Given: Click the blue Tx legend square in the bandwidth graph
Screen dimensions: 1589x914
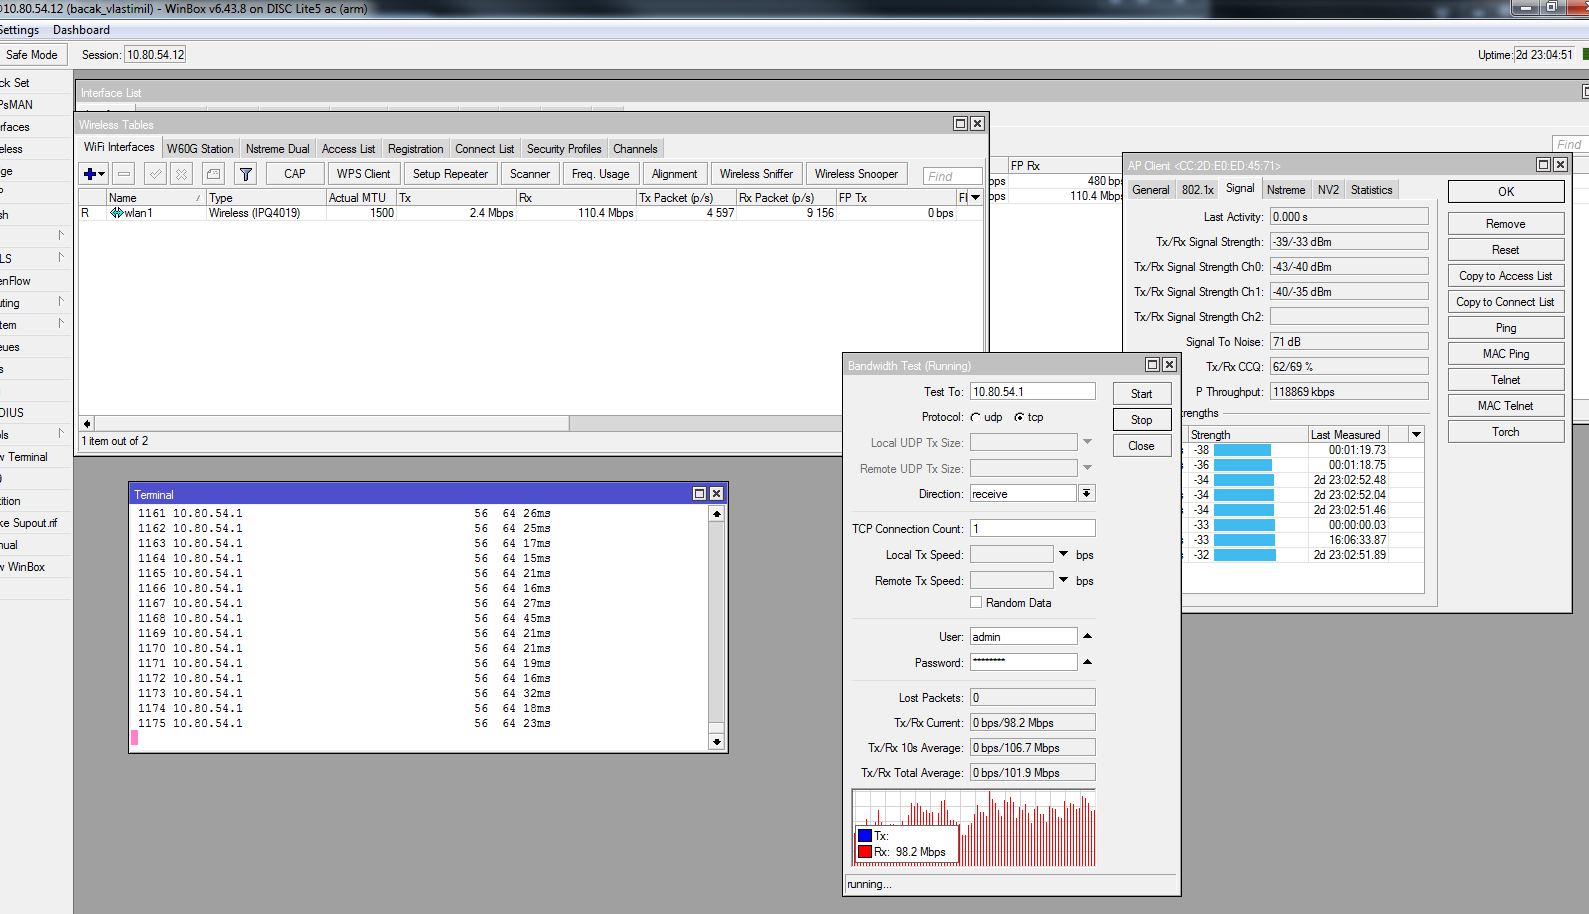Looking at the screenshot, I should pyautogui.click(x=865, y=836).
